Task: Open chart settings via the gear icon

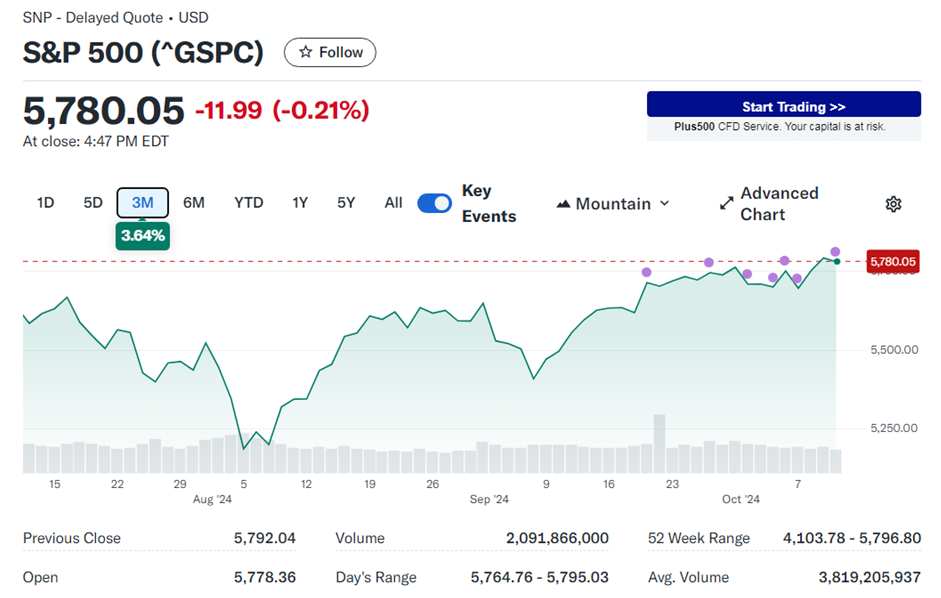Action: pos(893,203)
